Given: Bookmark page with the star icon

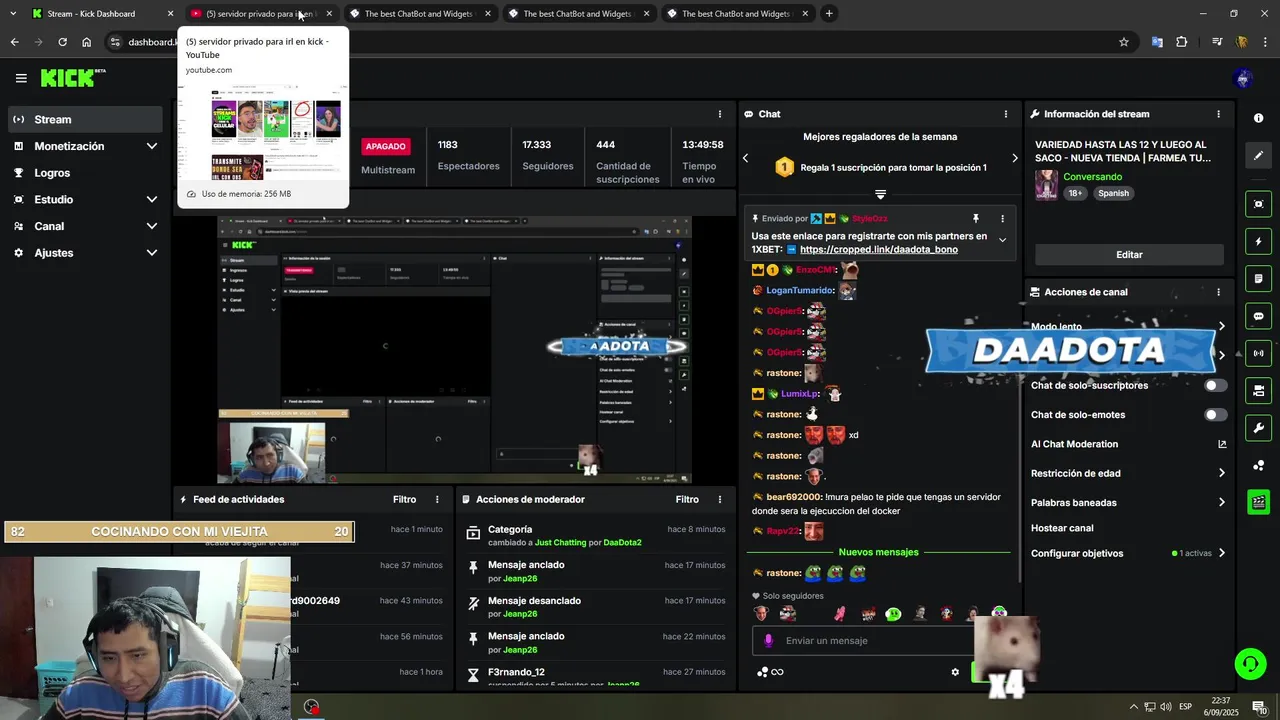Looking at the screenshot, I should (1124, 42).
